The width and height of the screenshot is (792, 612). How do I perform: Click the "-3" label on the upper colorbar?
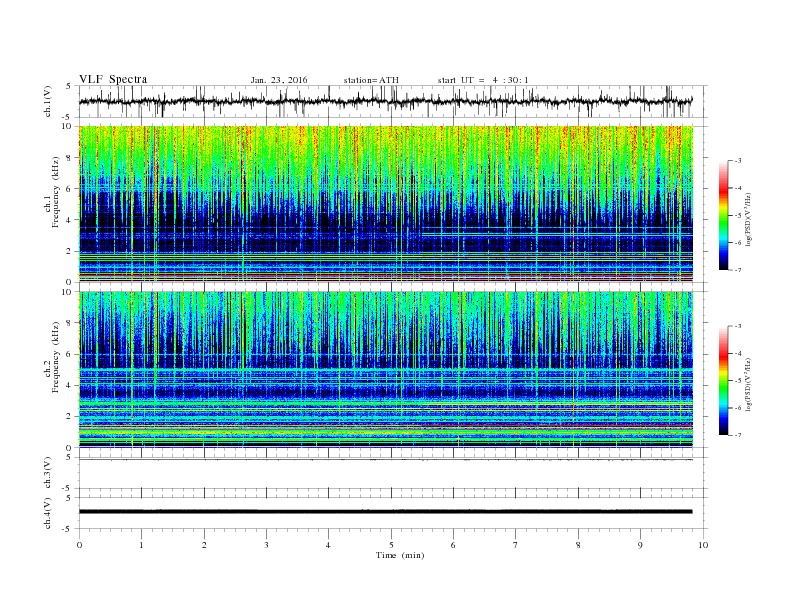[x=737, y=161]
